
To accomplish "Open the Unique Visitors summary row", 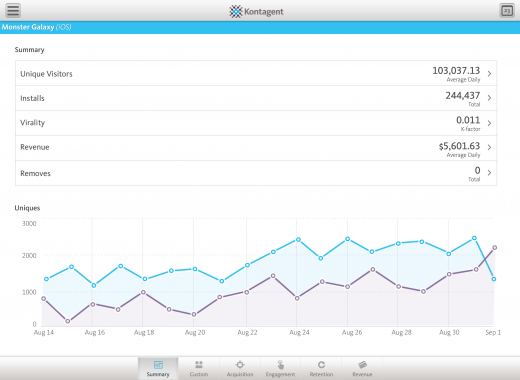I will (x=256, y=73).
